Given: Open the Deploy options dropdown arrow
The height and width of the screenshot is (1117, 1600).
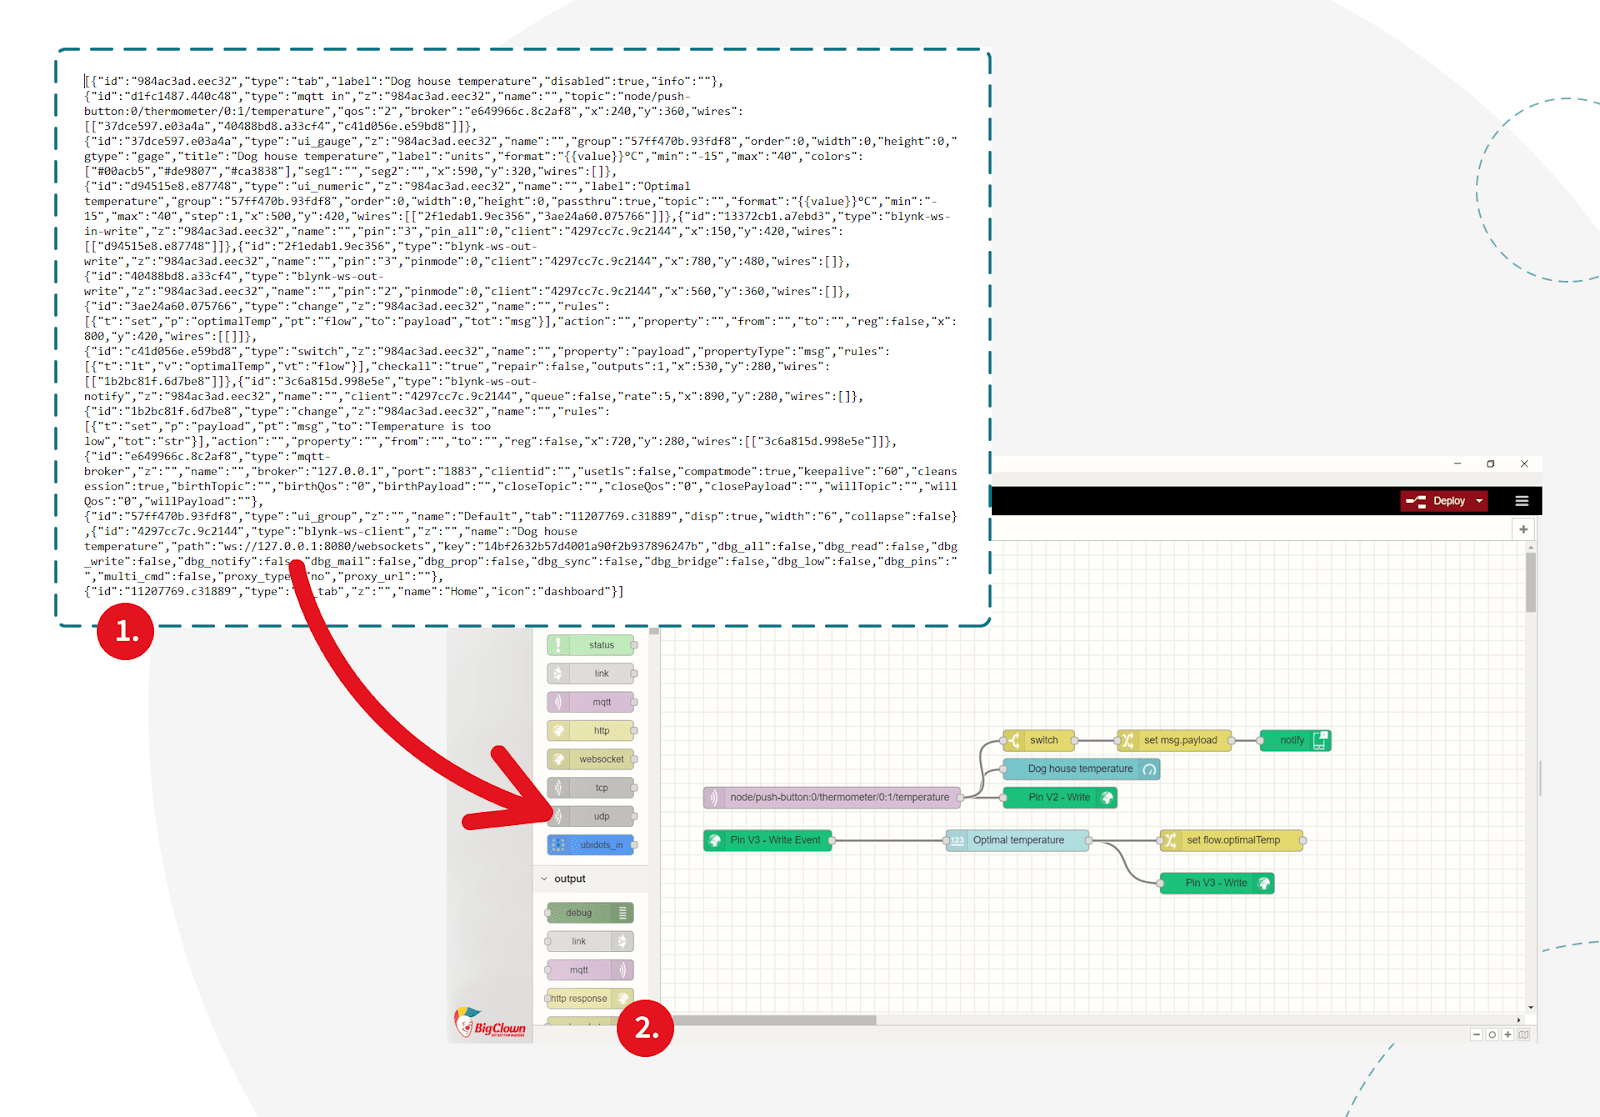Looking at the screenshot, I should tap(1479, 501).
